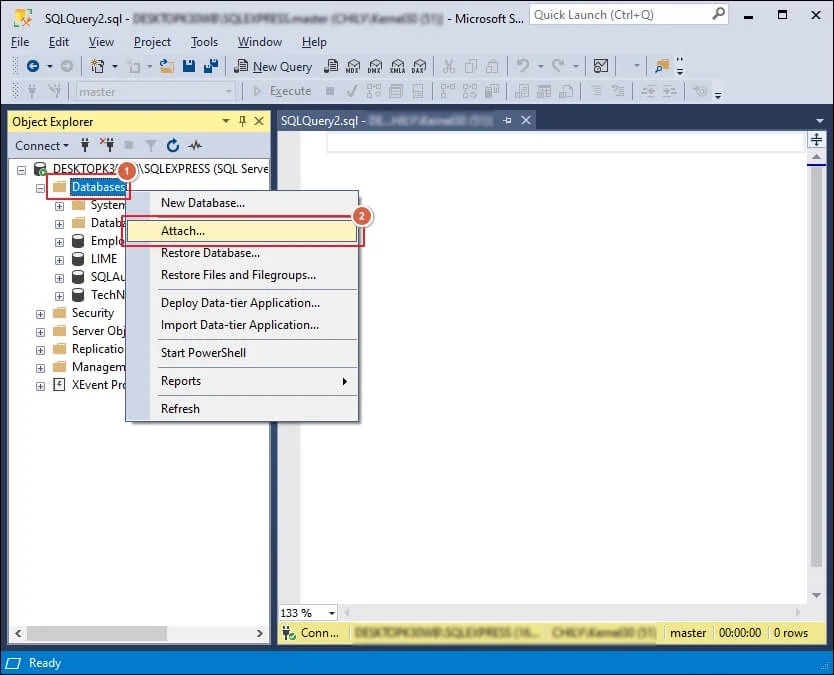This screenshot has height=675, width=834.
Task: Close the Object Explorer panel
Action: [x=259, y=121]
